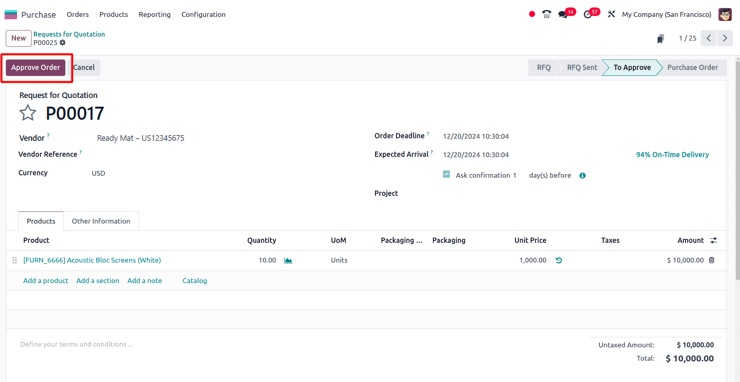Delete the Acoustic Bloc Screens line
The height and width of the screenshot is (382, 740).
(712, 260)
